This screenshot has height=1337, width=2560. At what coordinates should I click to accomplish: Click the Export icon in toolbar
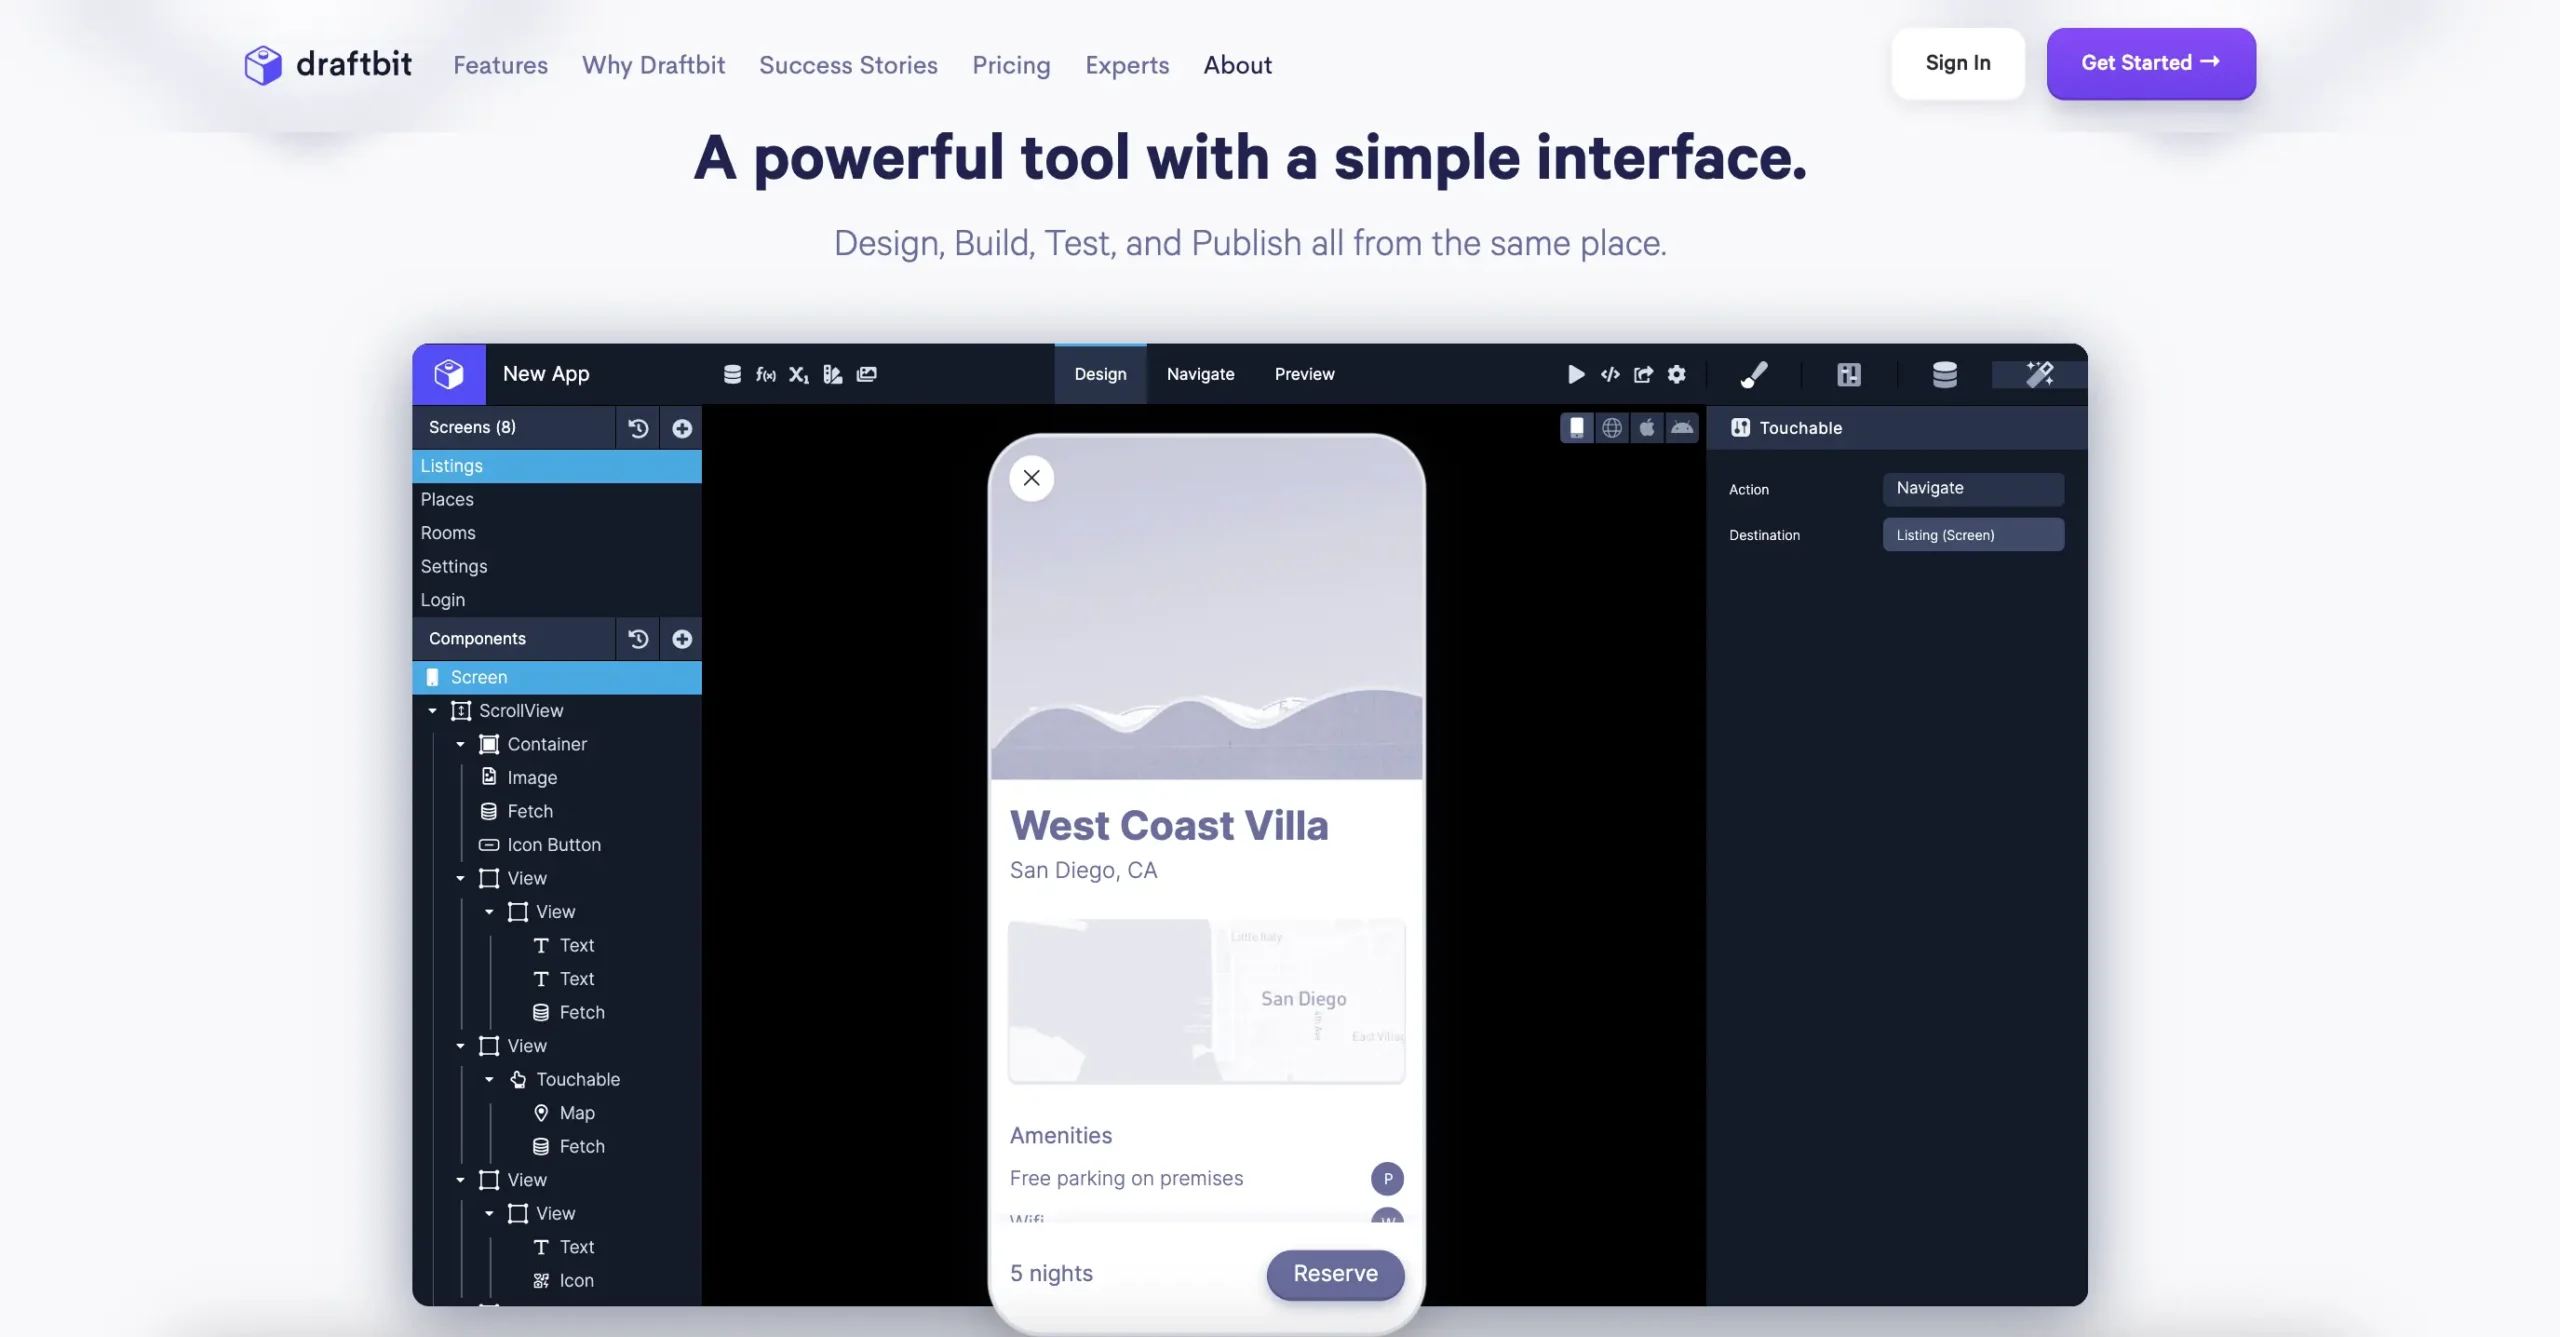(x=1642, y=374)
